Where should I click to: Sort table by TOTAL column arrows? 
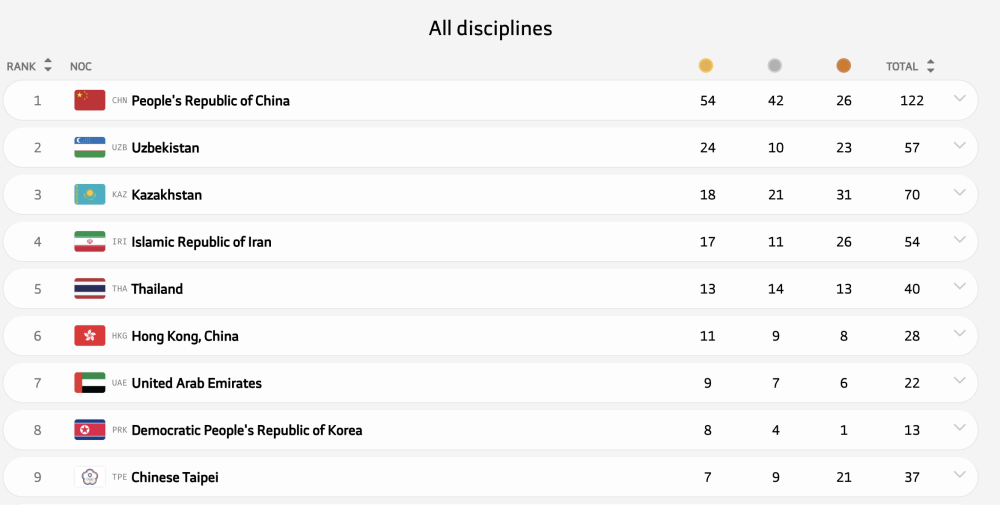[931, 66]
